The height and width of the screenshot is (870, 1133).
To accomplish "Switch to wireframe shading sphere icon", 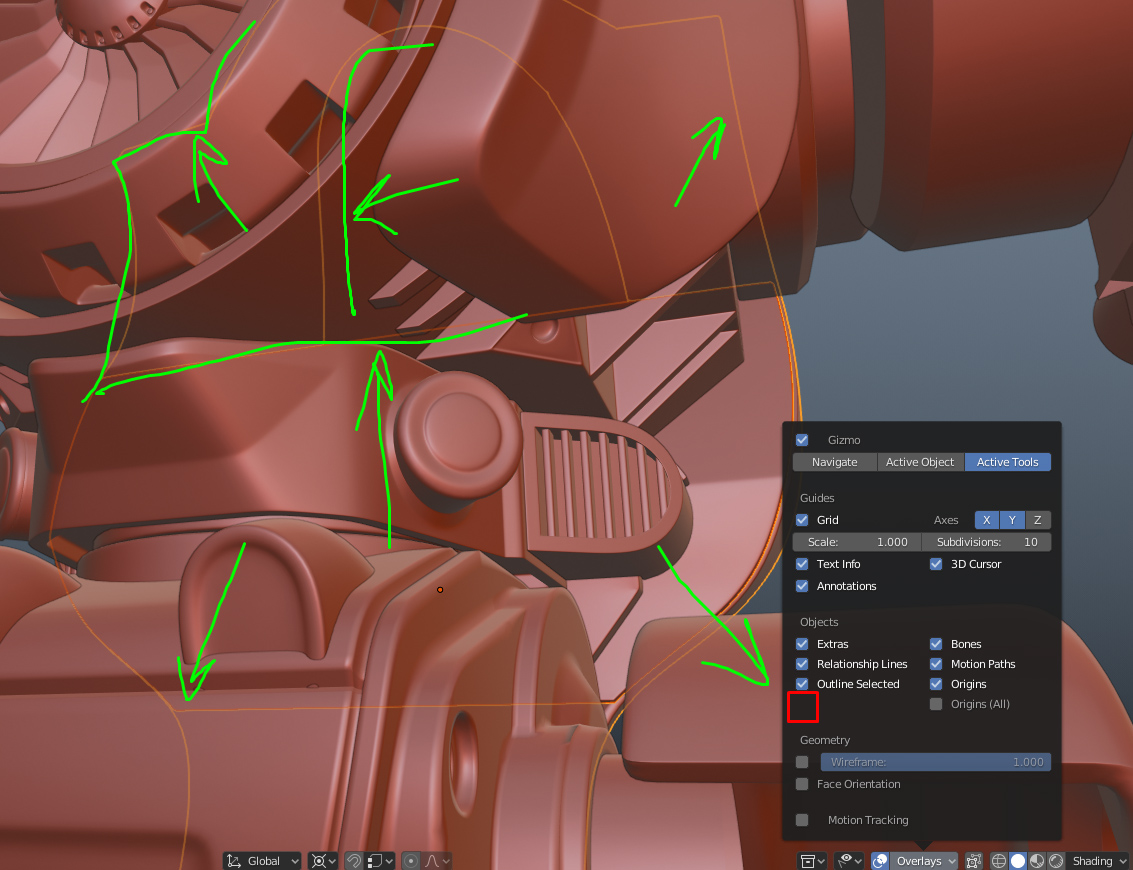I will [999, 861].
